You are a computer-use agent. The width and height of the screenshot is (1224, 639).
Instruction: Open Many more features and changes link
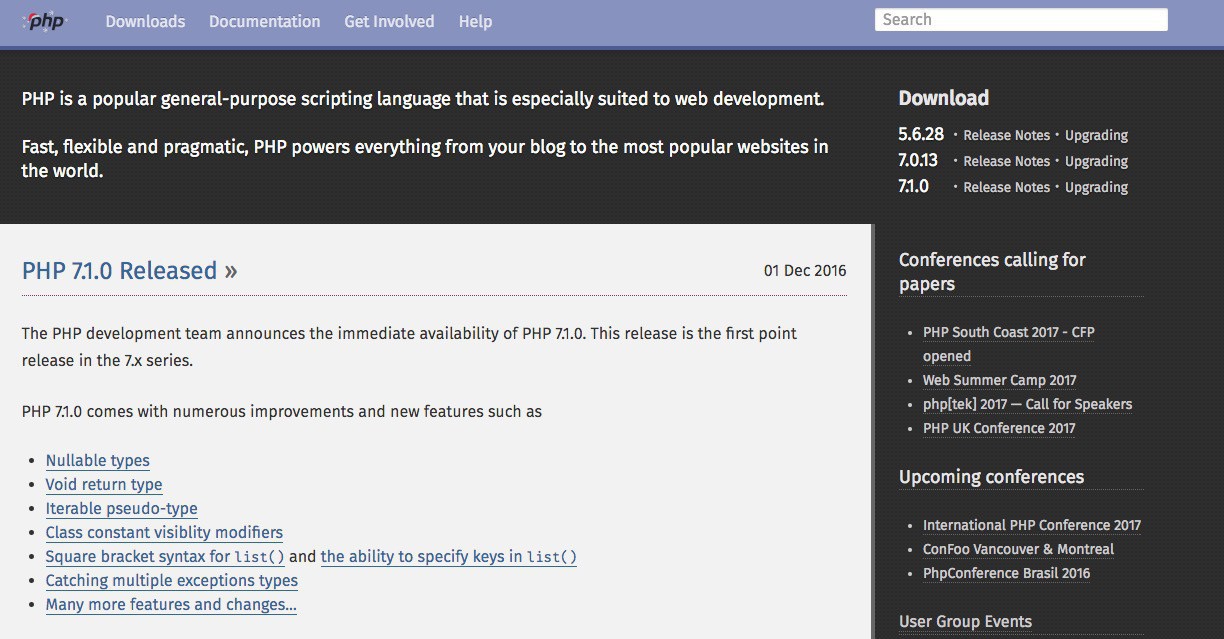(x=171, y=605)
